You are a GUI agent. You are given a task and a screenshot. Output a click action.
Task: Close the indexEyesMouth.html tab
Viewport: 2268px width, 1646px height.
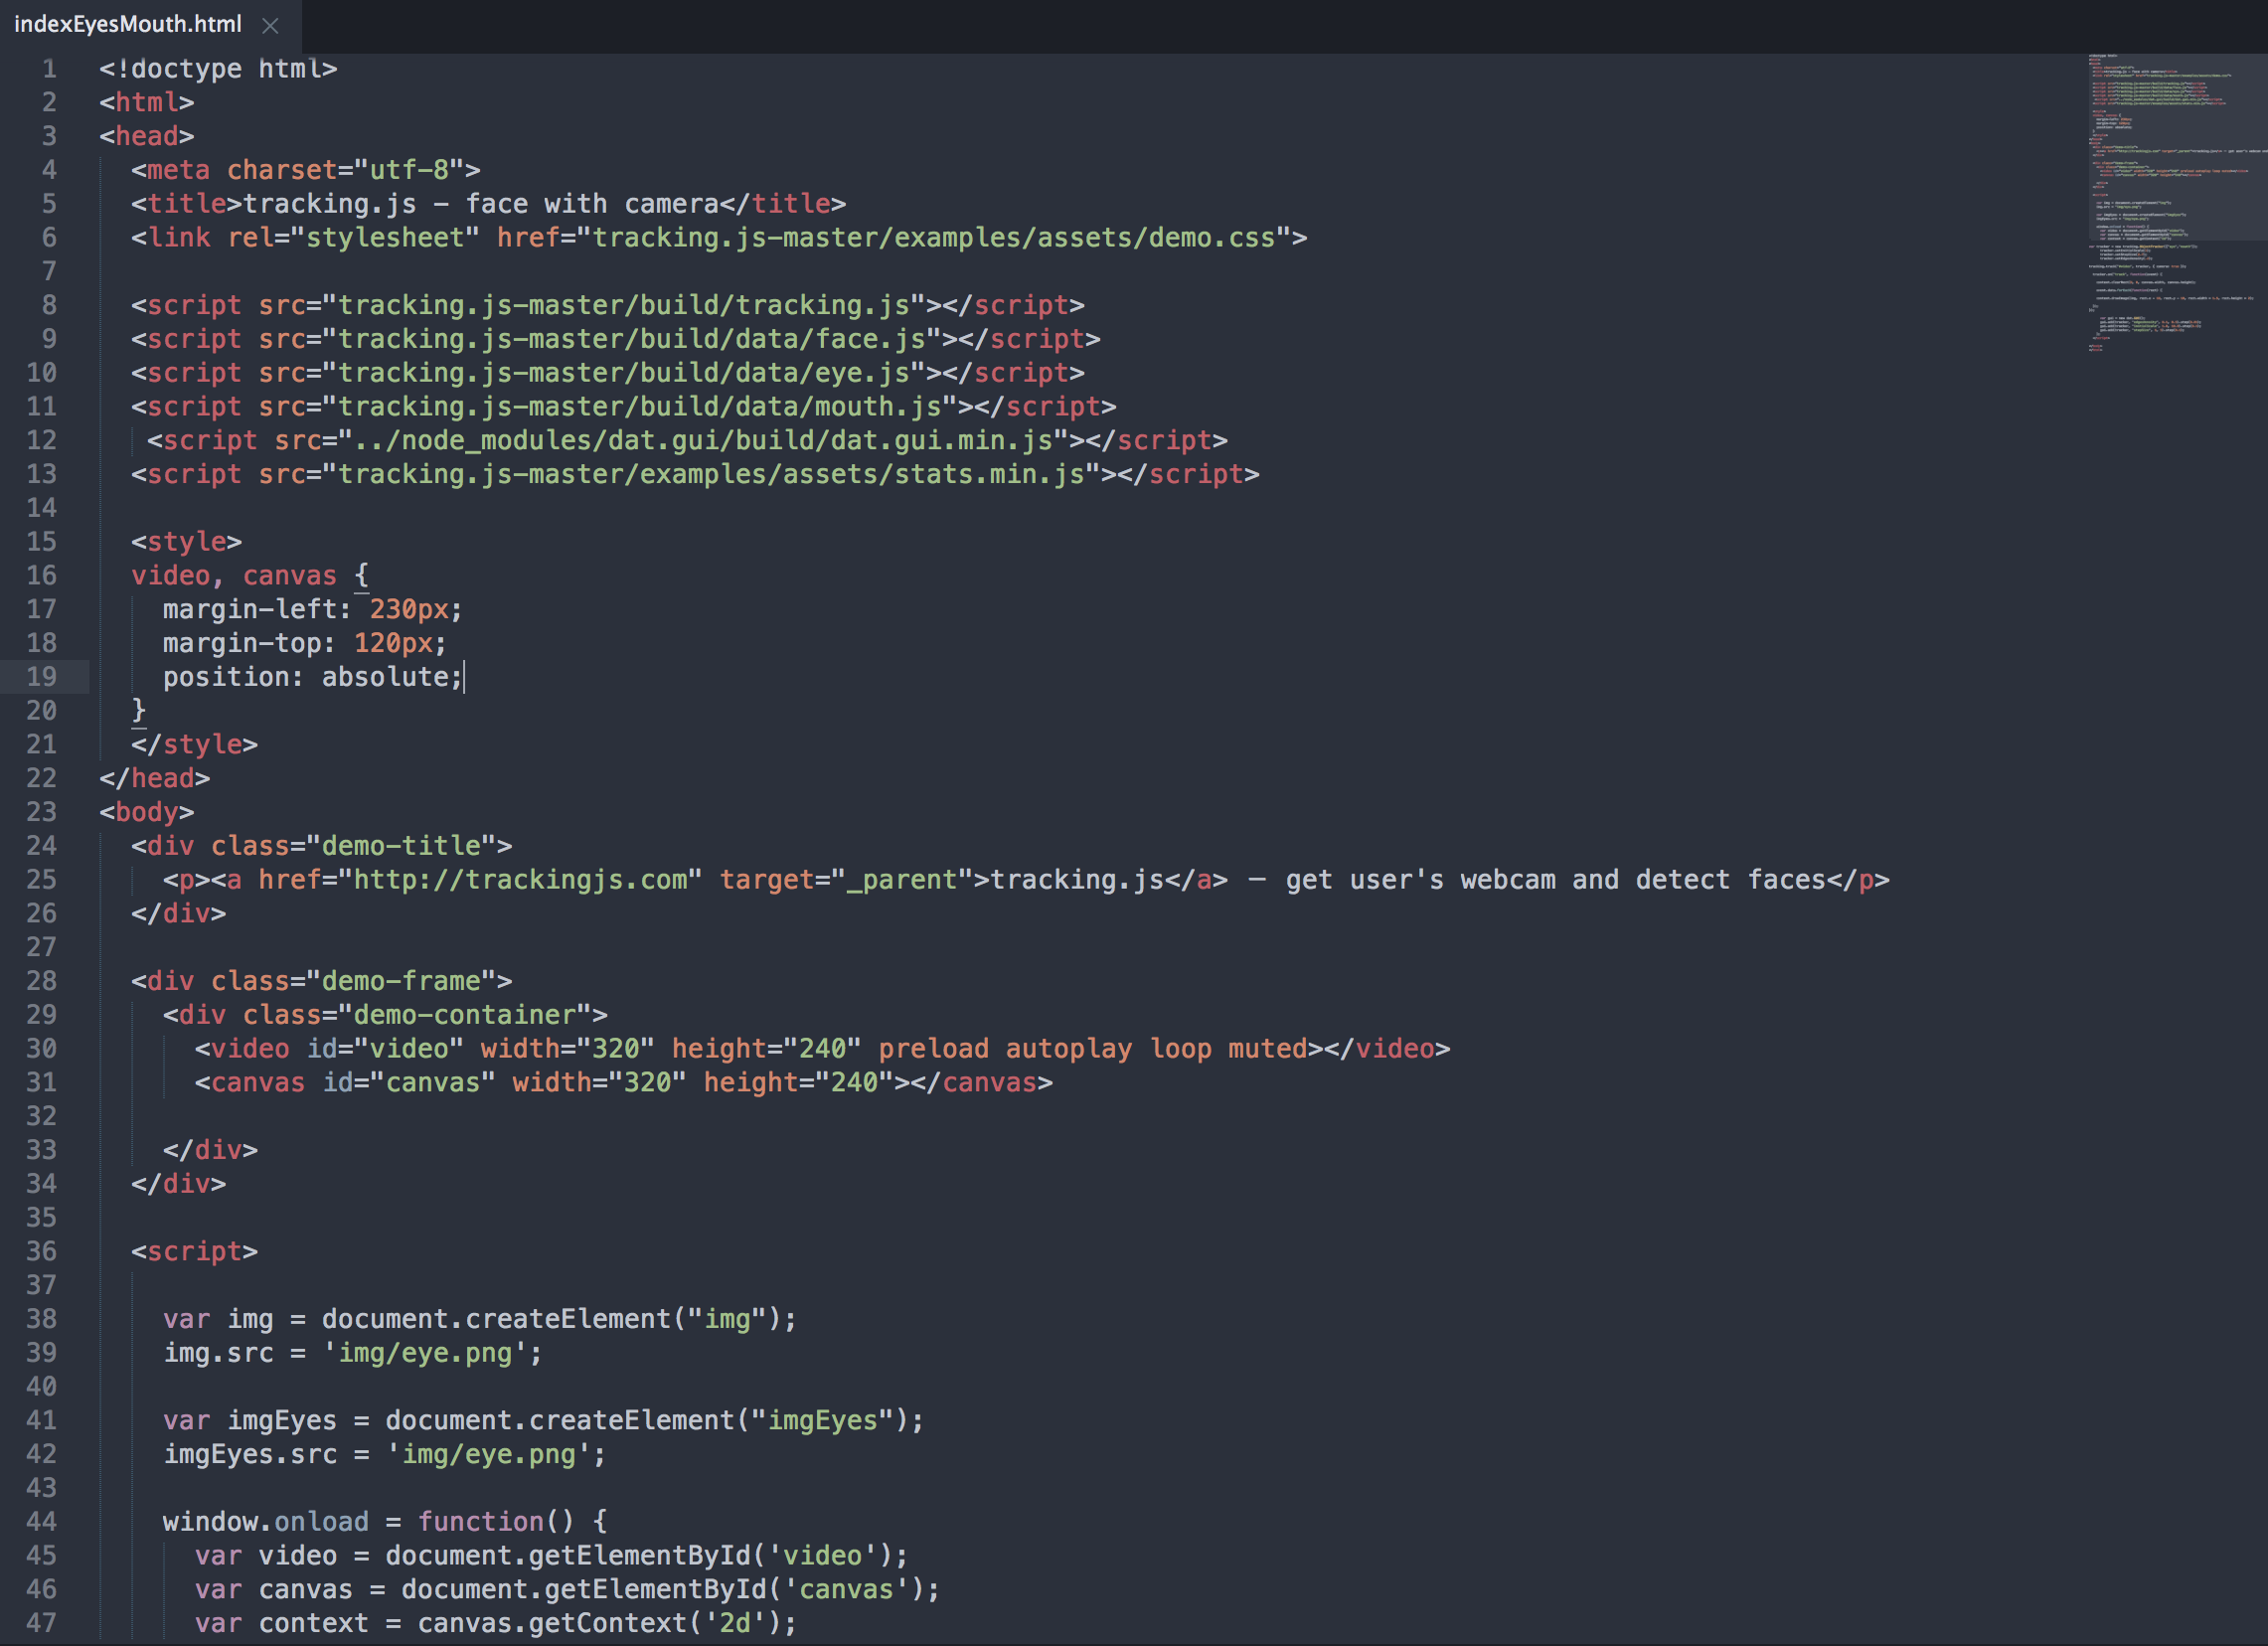[x=269, y=25]
